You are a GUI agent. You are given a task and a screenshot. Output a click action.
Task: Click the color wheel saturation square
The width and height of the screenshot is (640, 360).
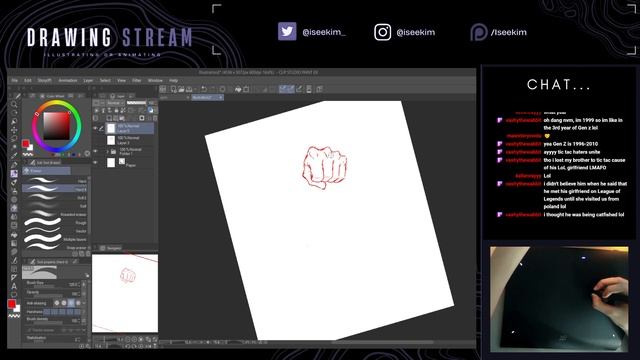(x=57, y=126)
